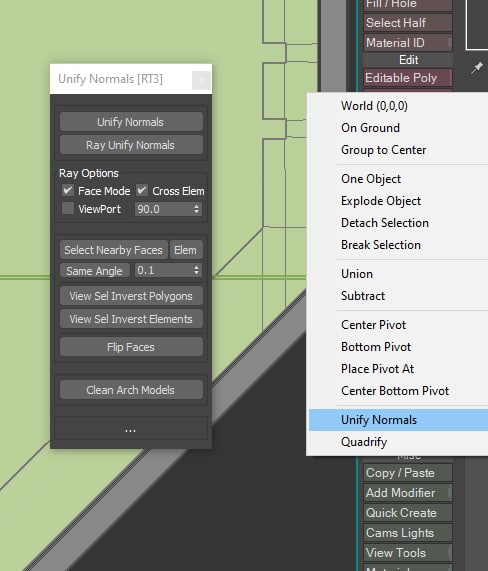This screenshot has height=571, width=488.
Task: Click Add Modifier panel button
Action: (x=408, y=493)
